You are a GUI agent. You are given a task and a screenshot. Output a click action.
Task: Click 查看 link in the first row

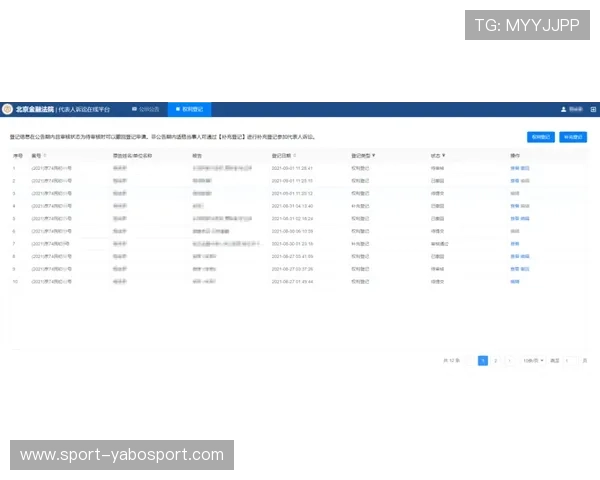[x=514, y=169]
